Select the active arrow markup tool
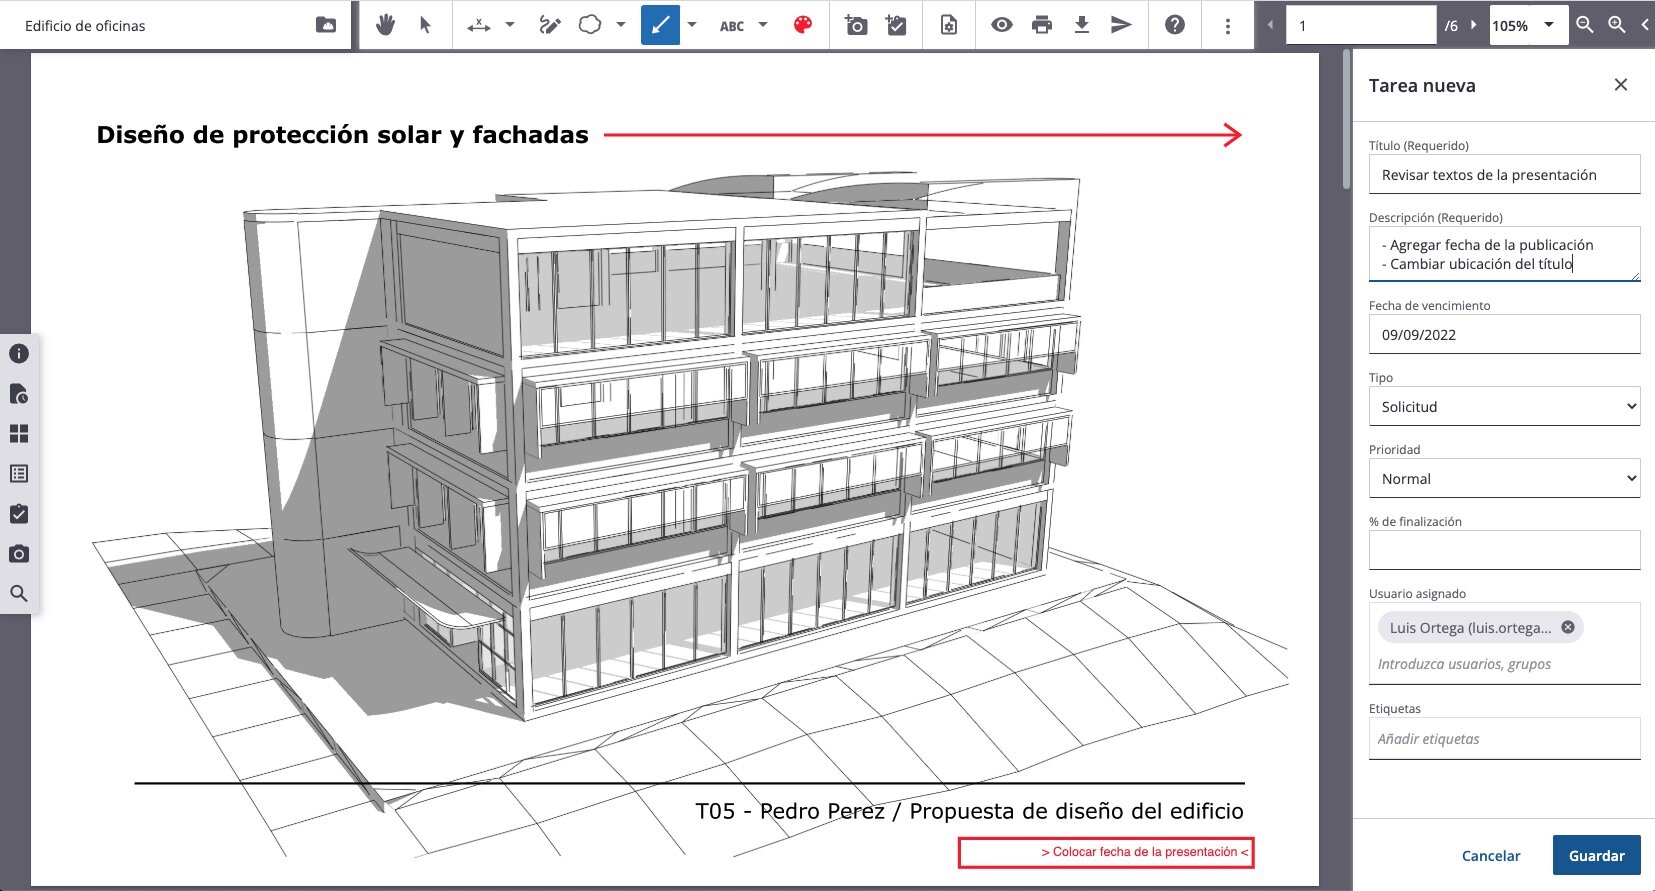1655x891 pixels. tap(660, 25)
